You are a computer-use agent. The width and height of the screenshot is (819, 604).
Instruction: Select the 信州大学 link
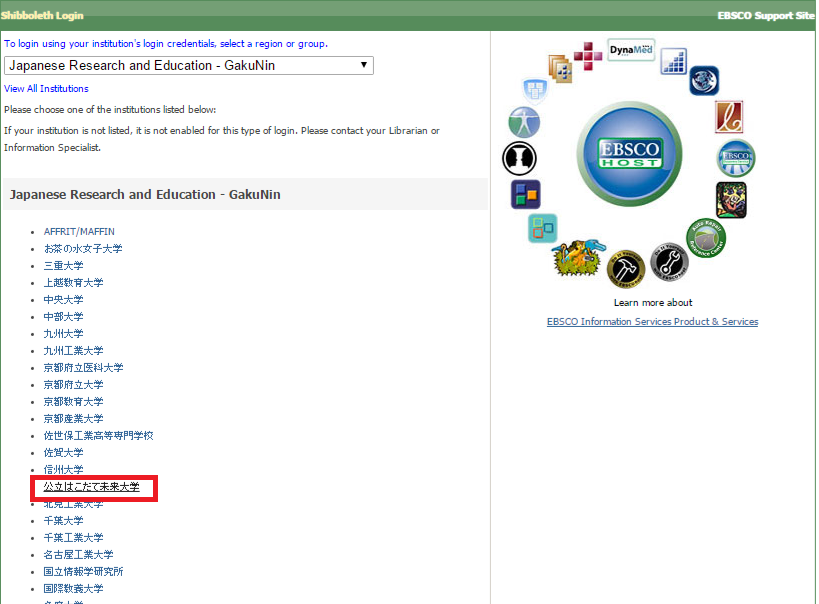pyautogui.click(x=64, y=470)
